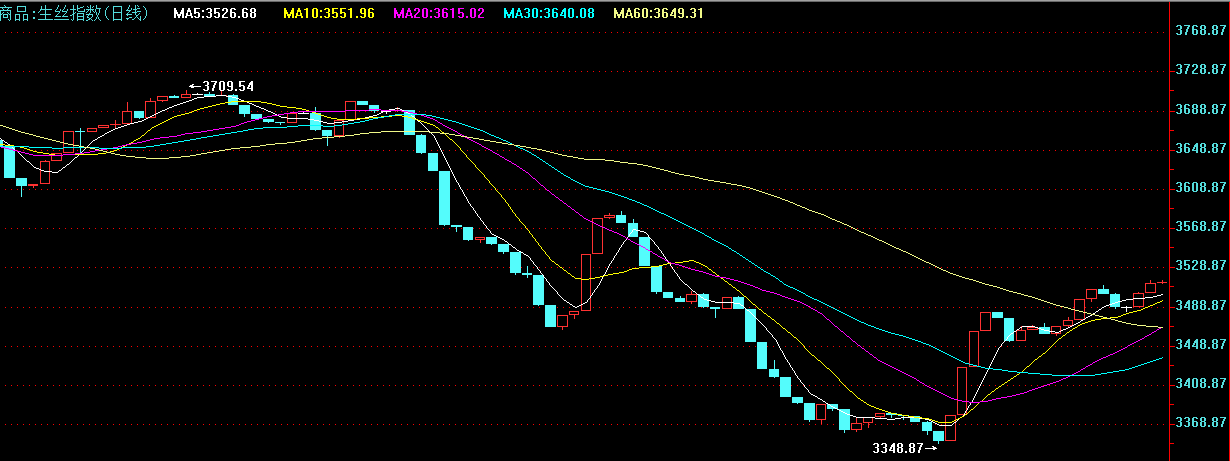Click the 3528.87 price axis label
1230x461 pixels.
[x=1200, y=266]
